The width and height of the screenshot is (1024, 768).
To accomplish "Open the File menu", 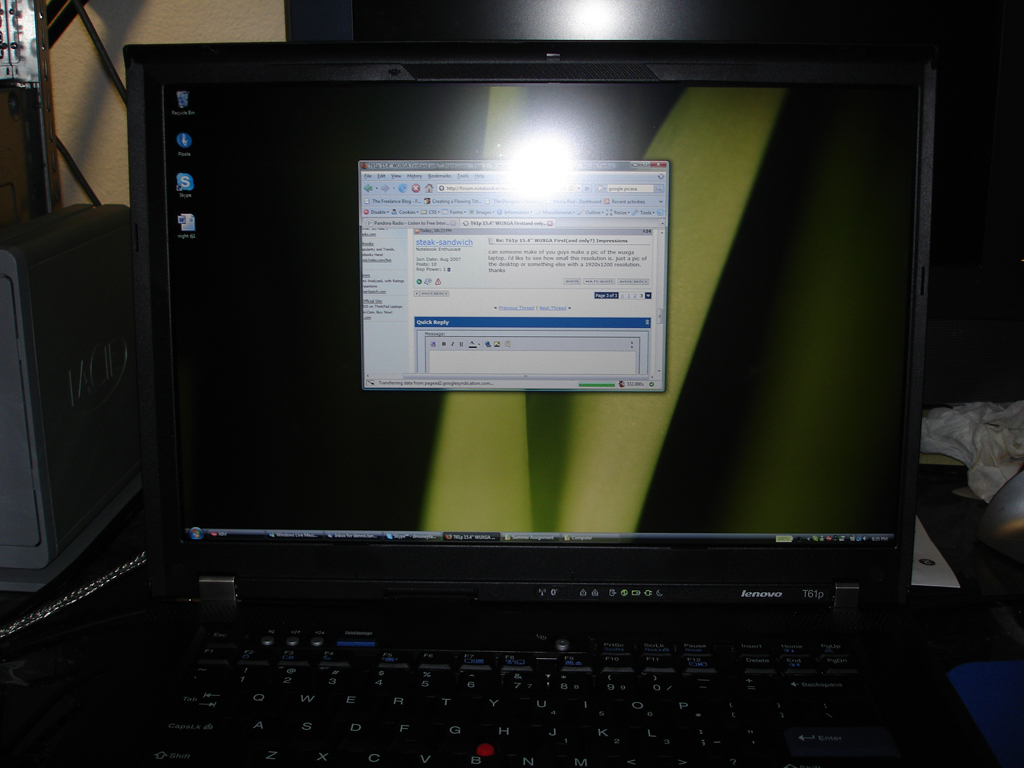I will 368,176.
